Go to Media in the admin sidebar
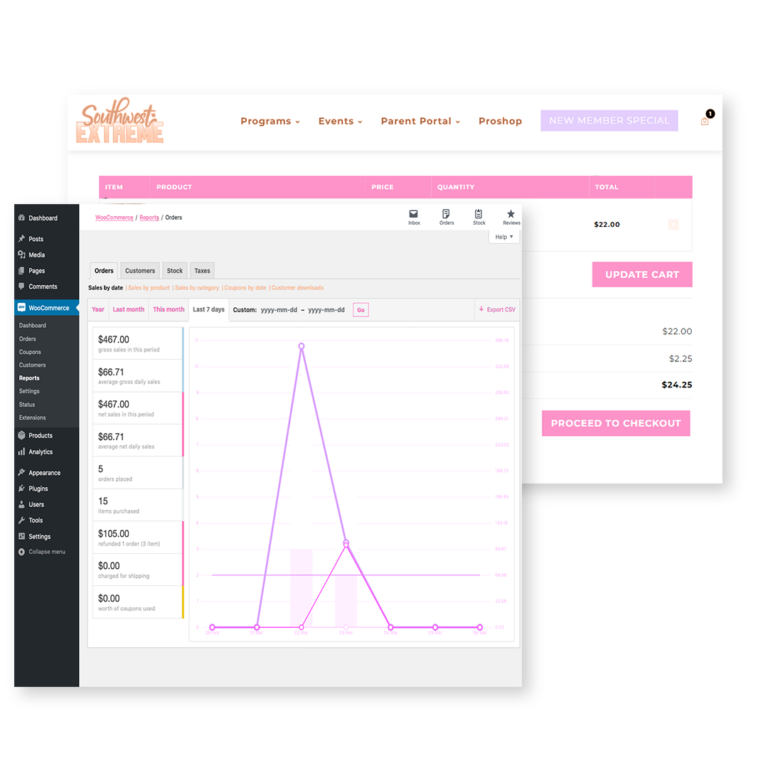The image size is (768, 768). pos(36,255)
